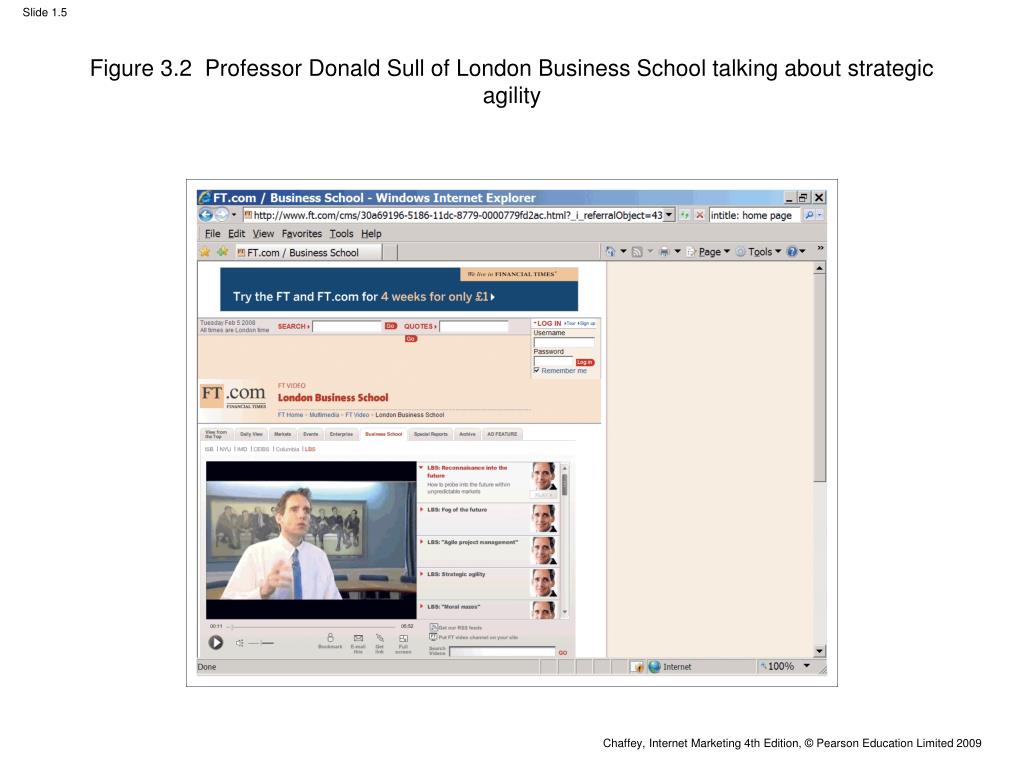Open a new blank browser tab
The width and height of the screenshot is (1024, 768).
tap(390, 253)
